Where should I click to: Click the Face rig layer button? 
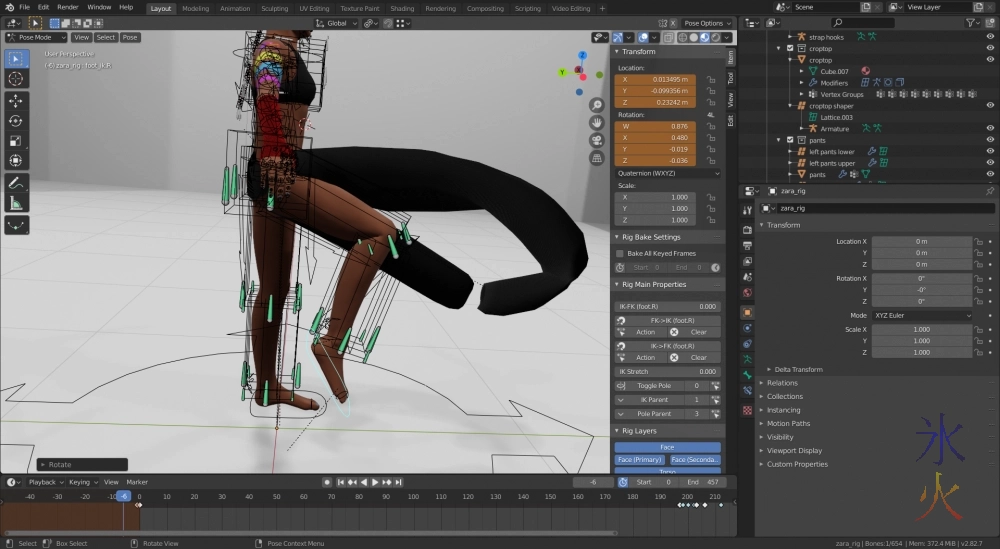click(667, 447)
